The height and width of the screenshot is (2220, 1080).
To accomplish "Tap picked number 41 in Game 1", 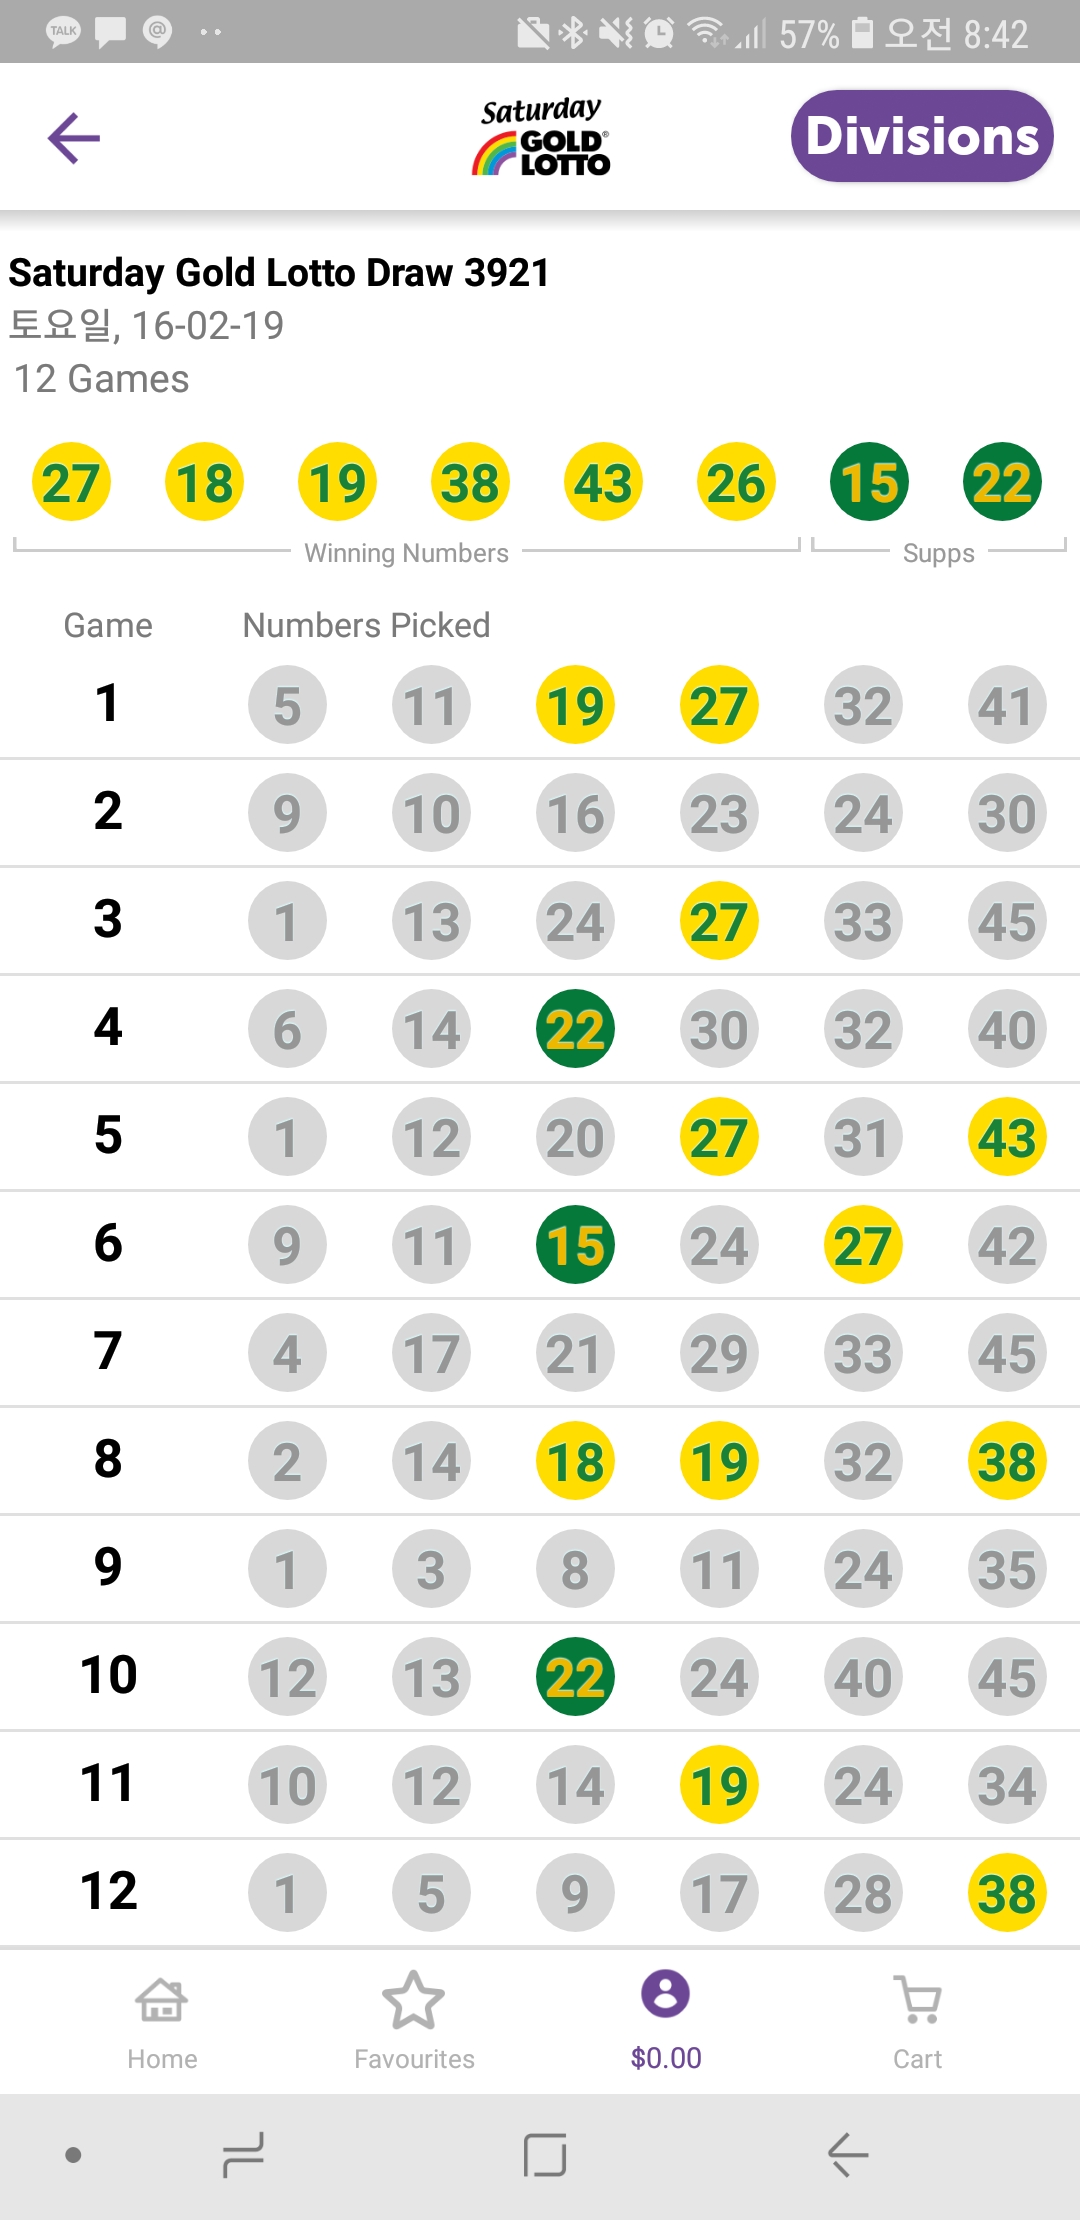I will [x=1006, y=706].
